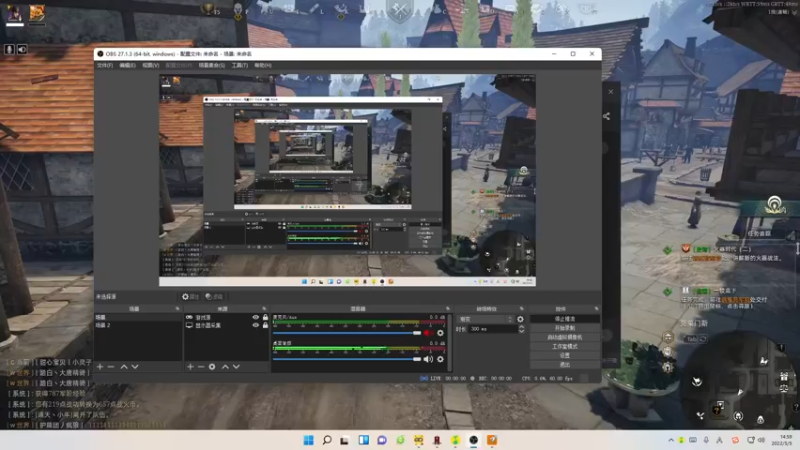Select the first scene 场景 in list
The image size is (800, 450).
[x=138, y=317]
